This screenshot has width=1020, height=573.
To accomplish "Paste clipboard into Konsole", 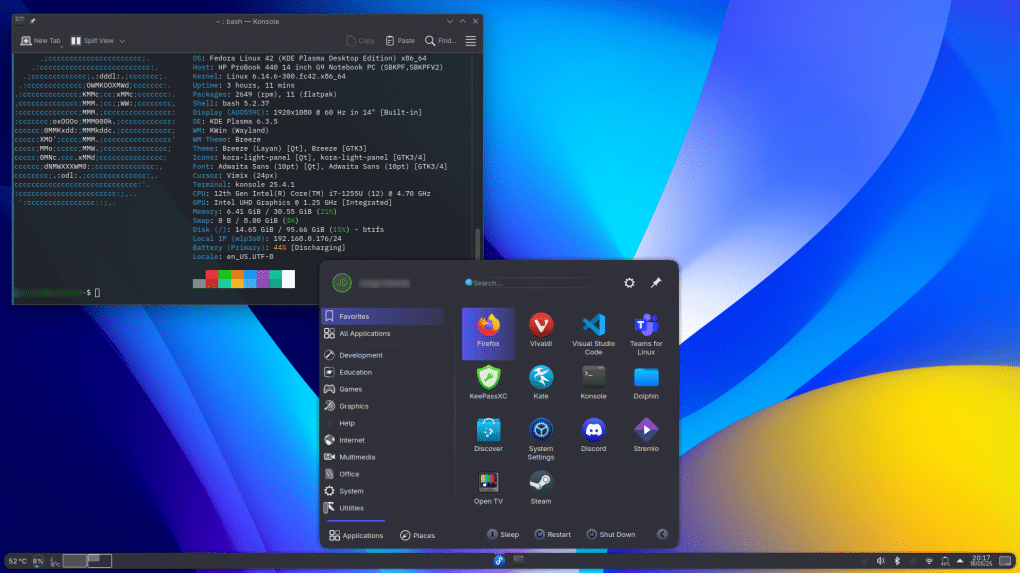I will pos(400,41).
